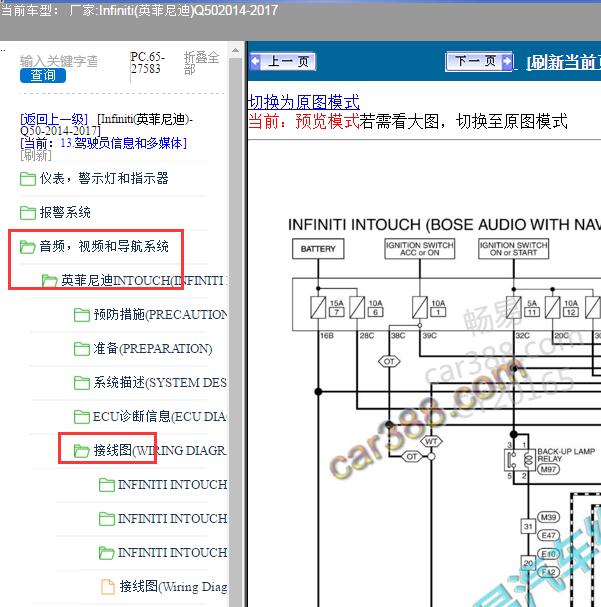Select the third INFINITI INTOUCH subfolder text
The width and height of the screenshot is (601, 607).
(x=173, y=552)
